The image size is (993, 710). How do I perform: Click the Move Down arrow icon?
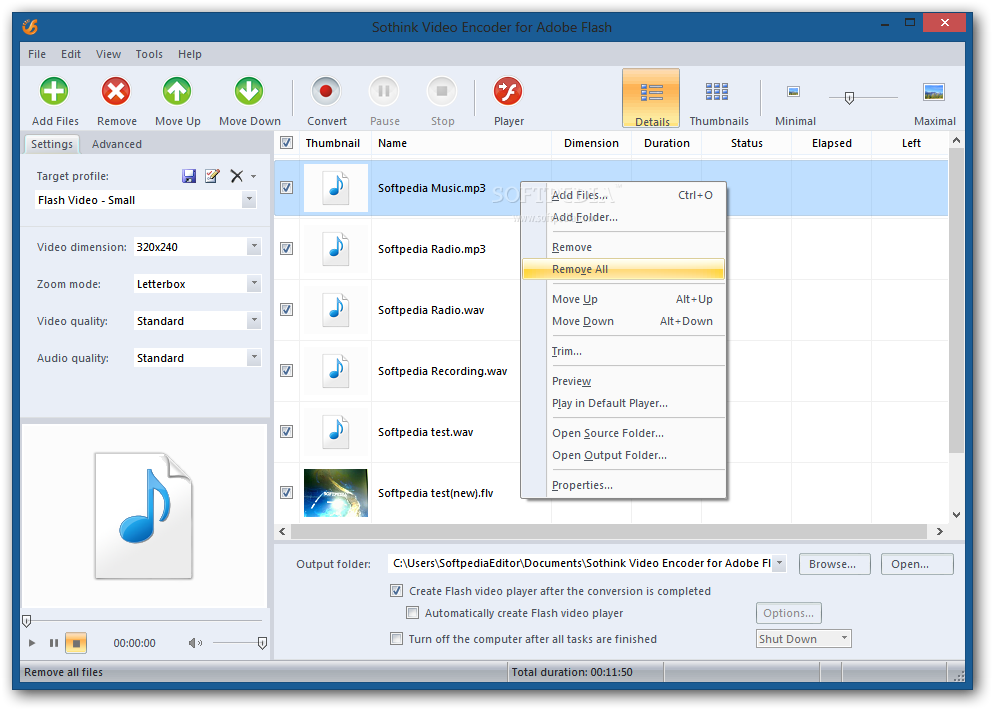point(250,92)
